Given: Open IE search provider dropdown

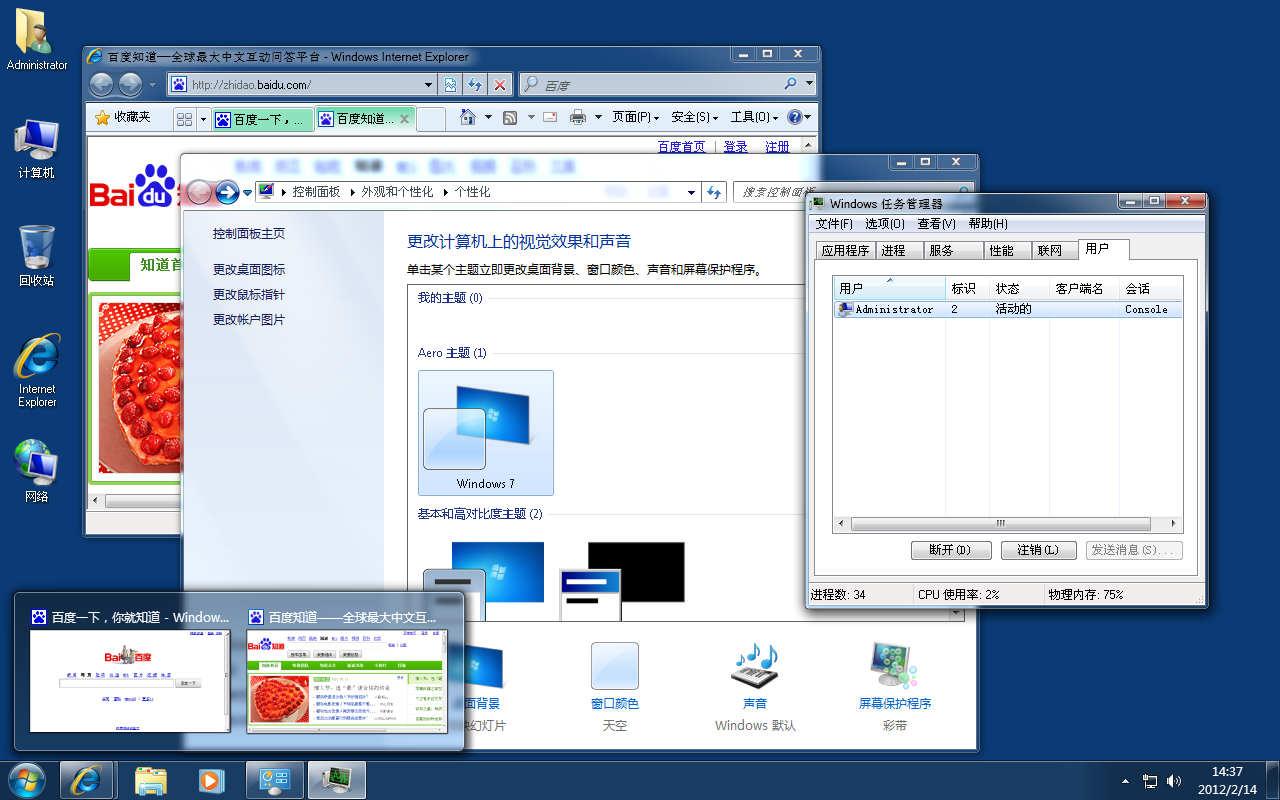Looking at the screenshot, I should click(809, 85).
